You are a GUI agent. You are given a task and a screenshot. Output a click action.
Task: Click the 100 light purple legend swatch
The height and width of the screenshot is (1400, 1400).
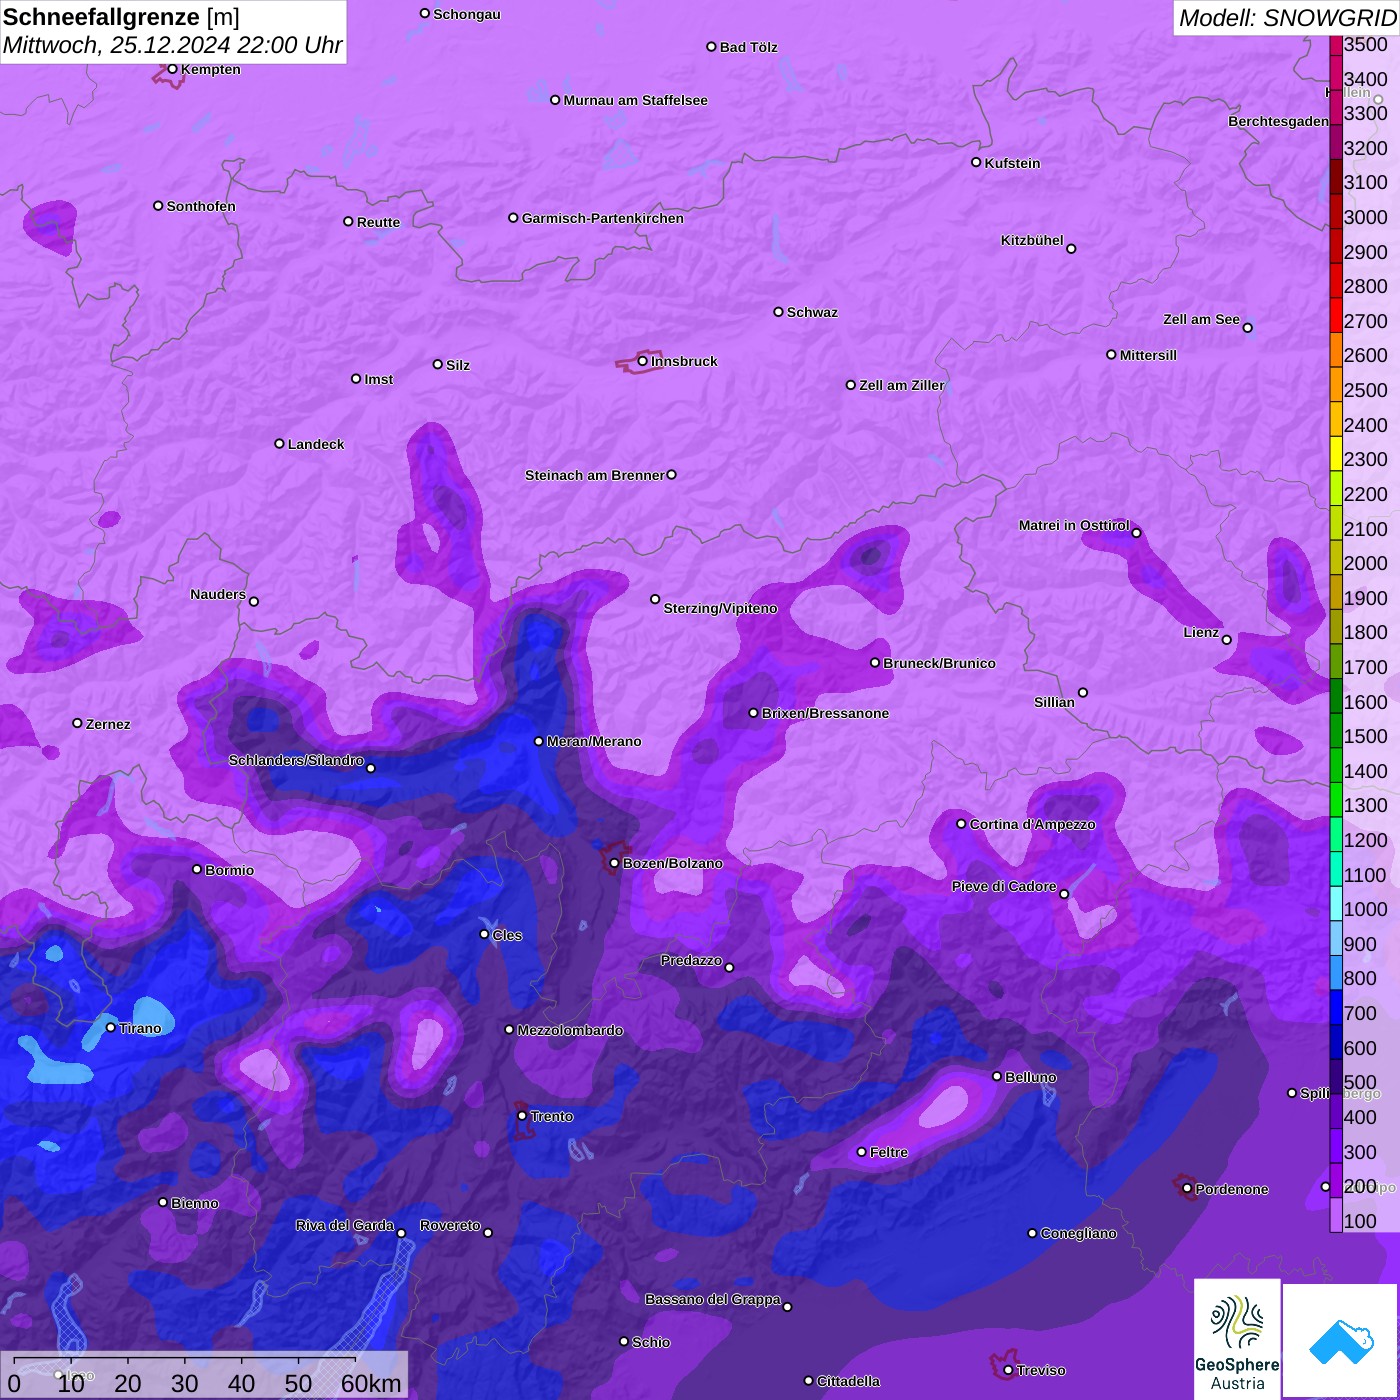coord(1336,1215)
